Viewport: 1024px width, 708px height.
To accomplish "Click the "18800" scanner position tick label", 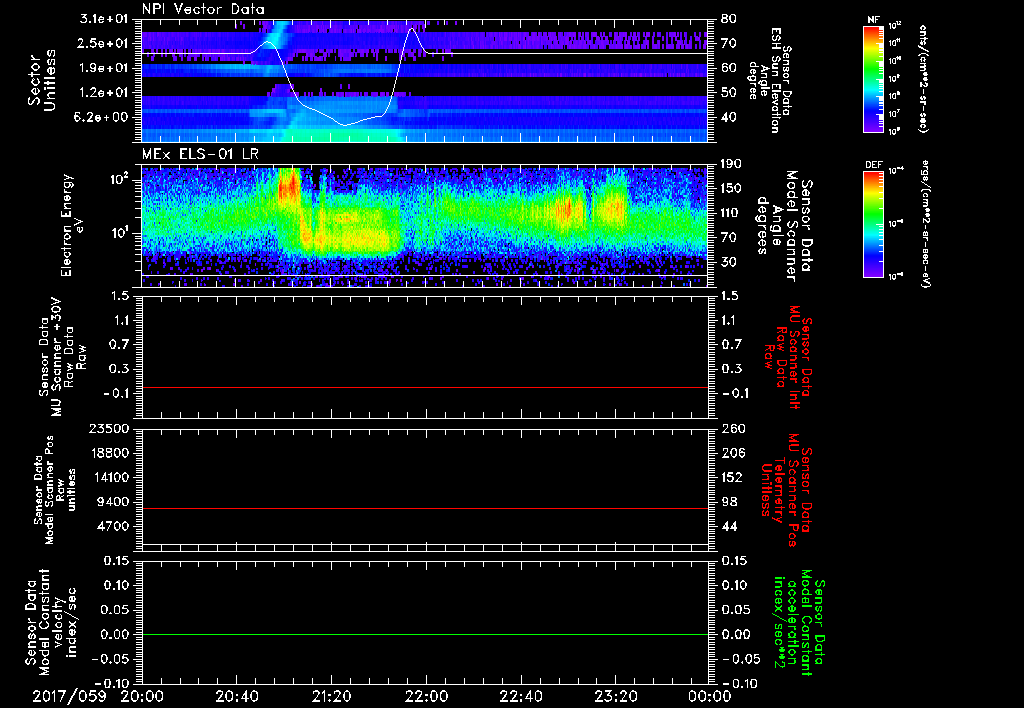I will coord(109,453).
